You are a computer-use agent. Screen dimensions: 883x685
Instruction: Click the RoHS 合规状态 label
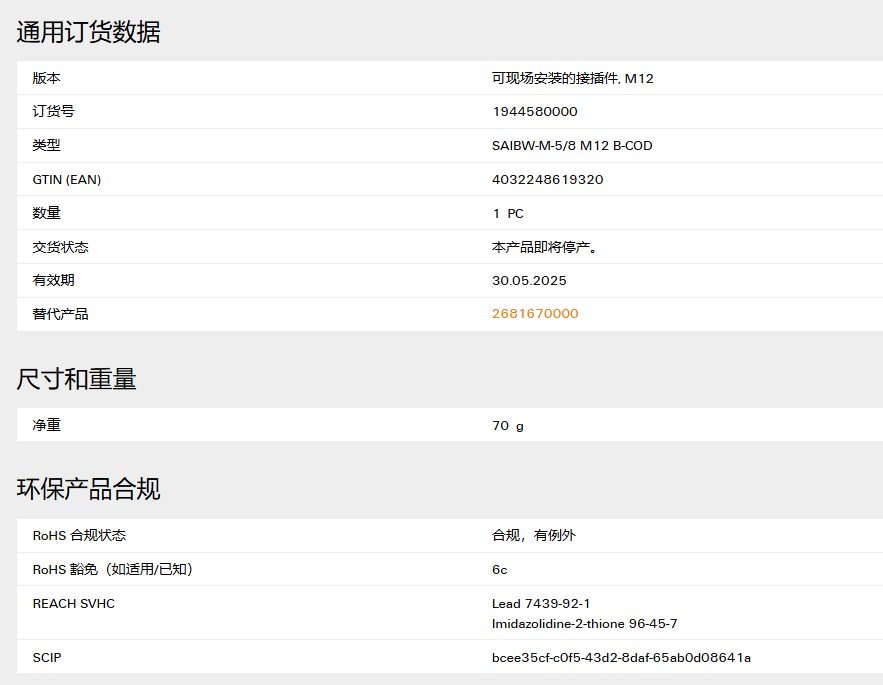79,535
